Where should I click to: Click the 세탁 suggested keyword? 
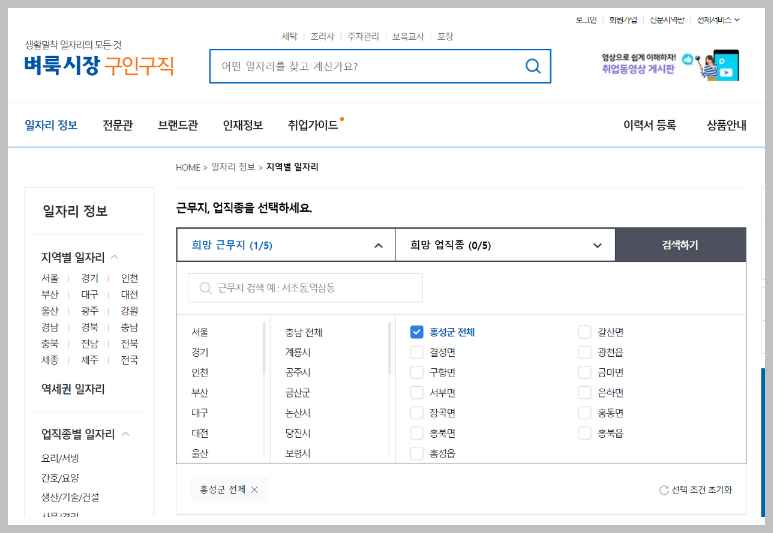coord(289,36)
